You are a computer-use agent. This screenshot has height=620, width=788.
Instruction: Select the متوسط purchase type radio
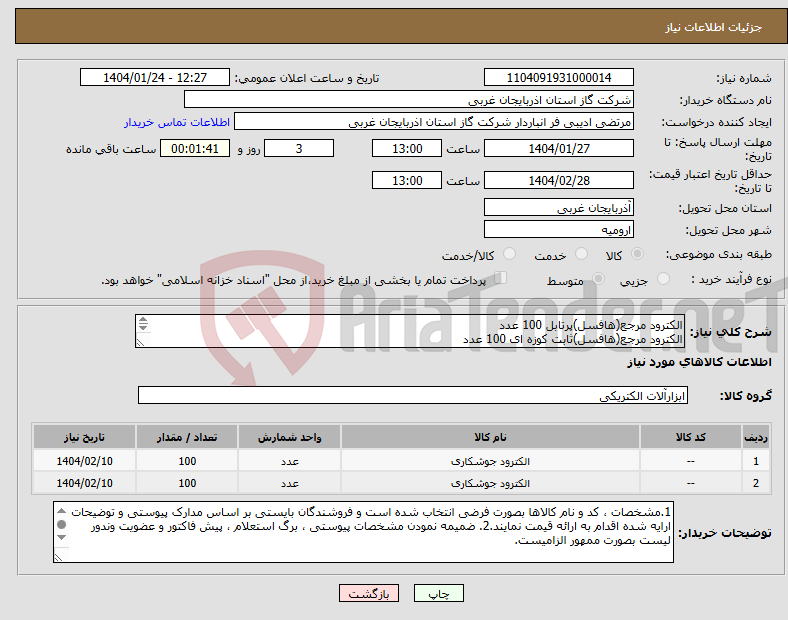click(x=598, y=279)
